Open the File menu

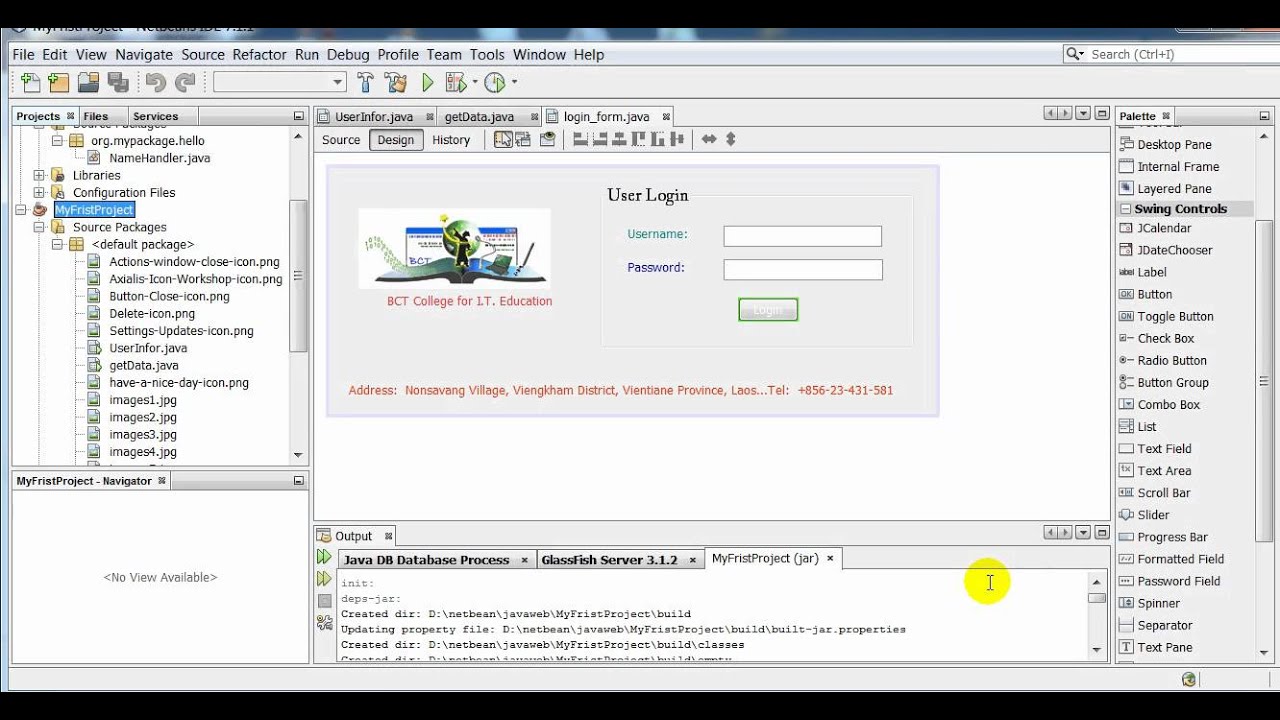point(23,55)
